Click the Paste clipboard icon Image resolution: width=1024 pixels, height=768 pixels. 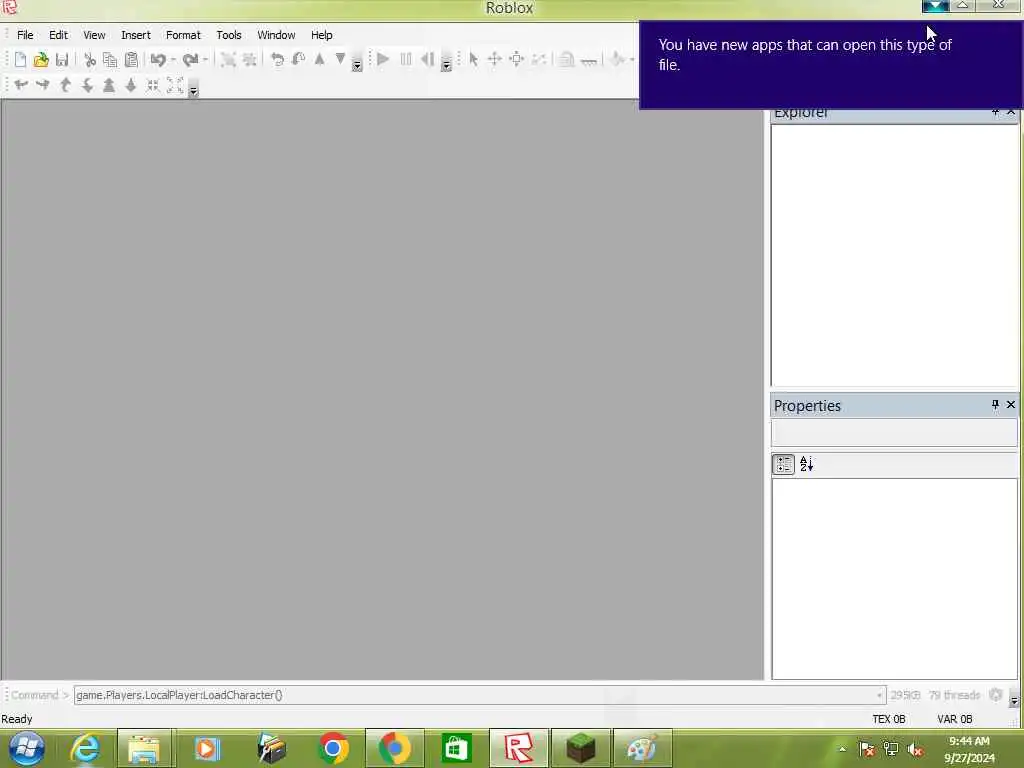131,60
